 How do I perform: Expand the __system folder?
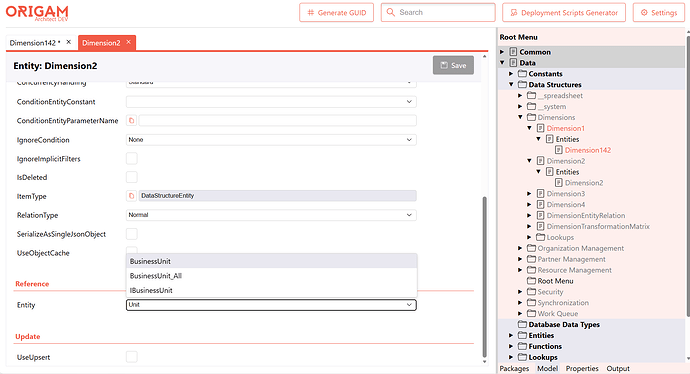pos(520,106)
